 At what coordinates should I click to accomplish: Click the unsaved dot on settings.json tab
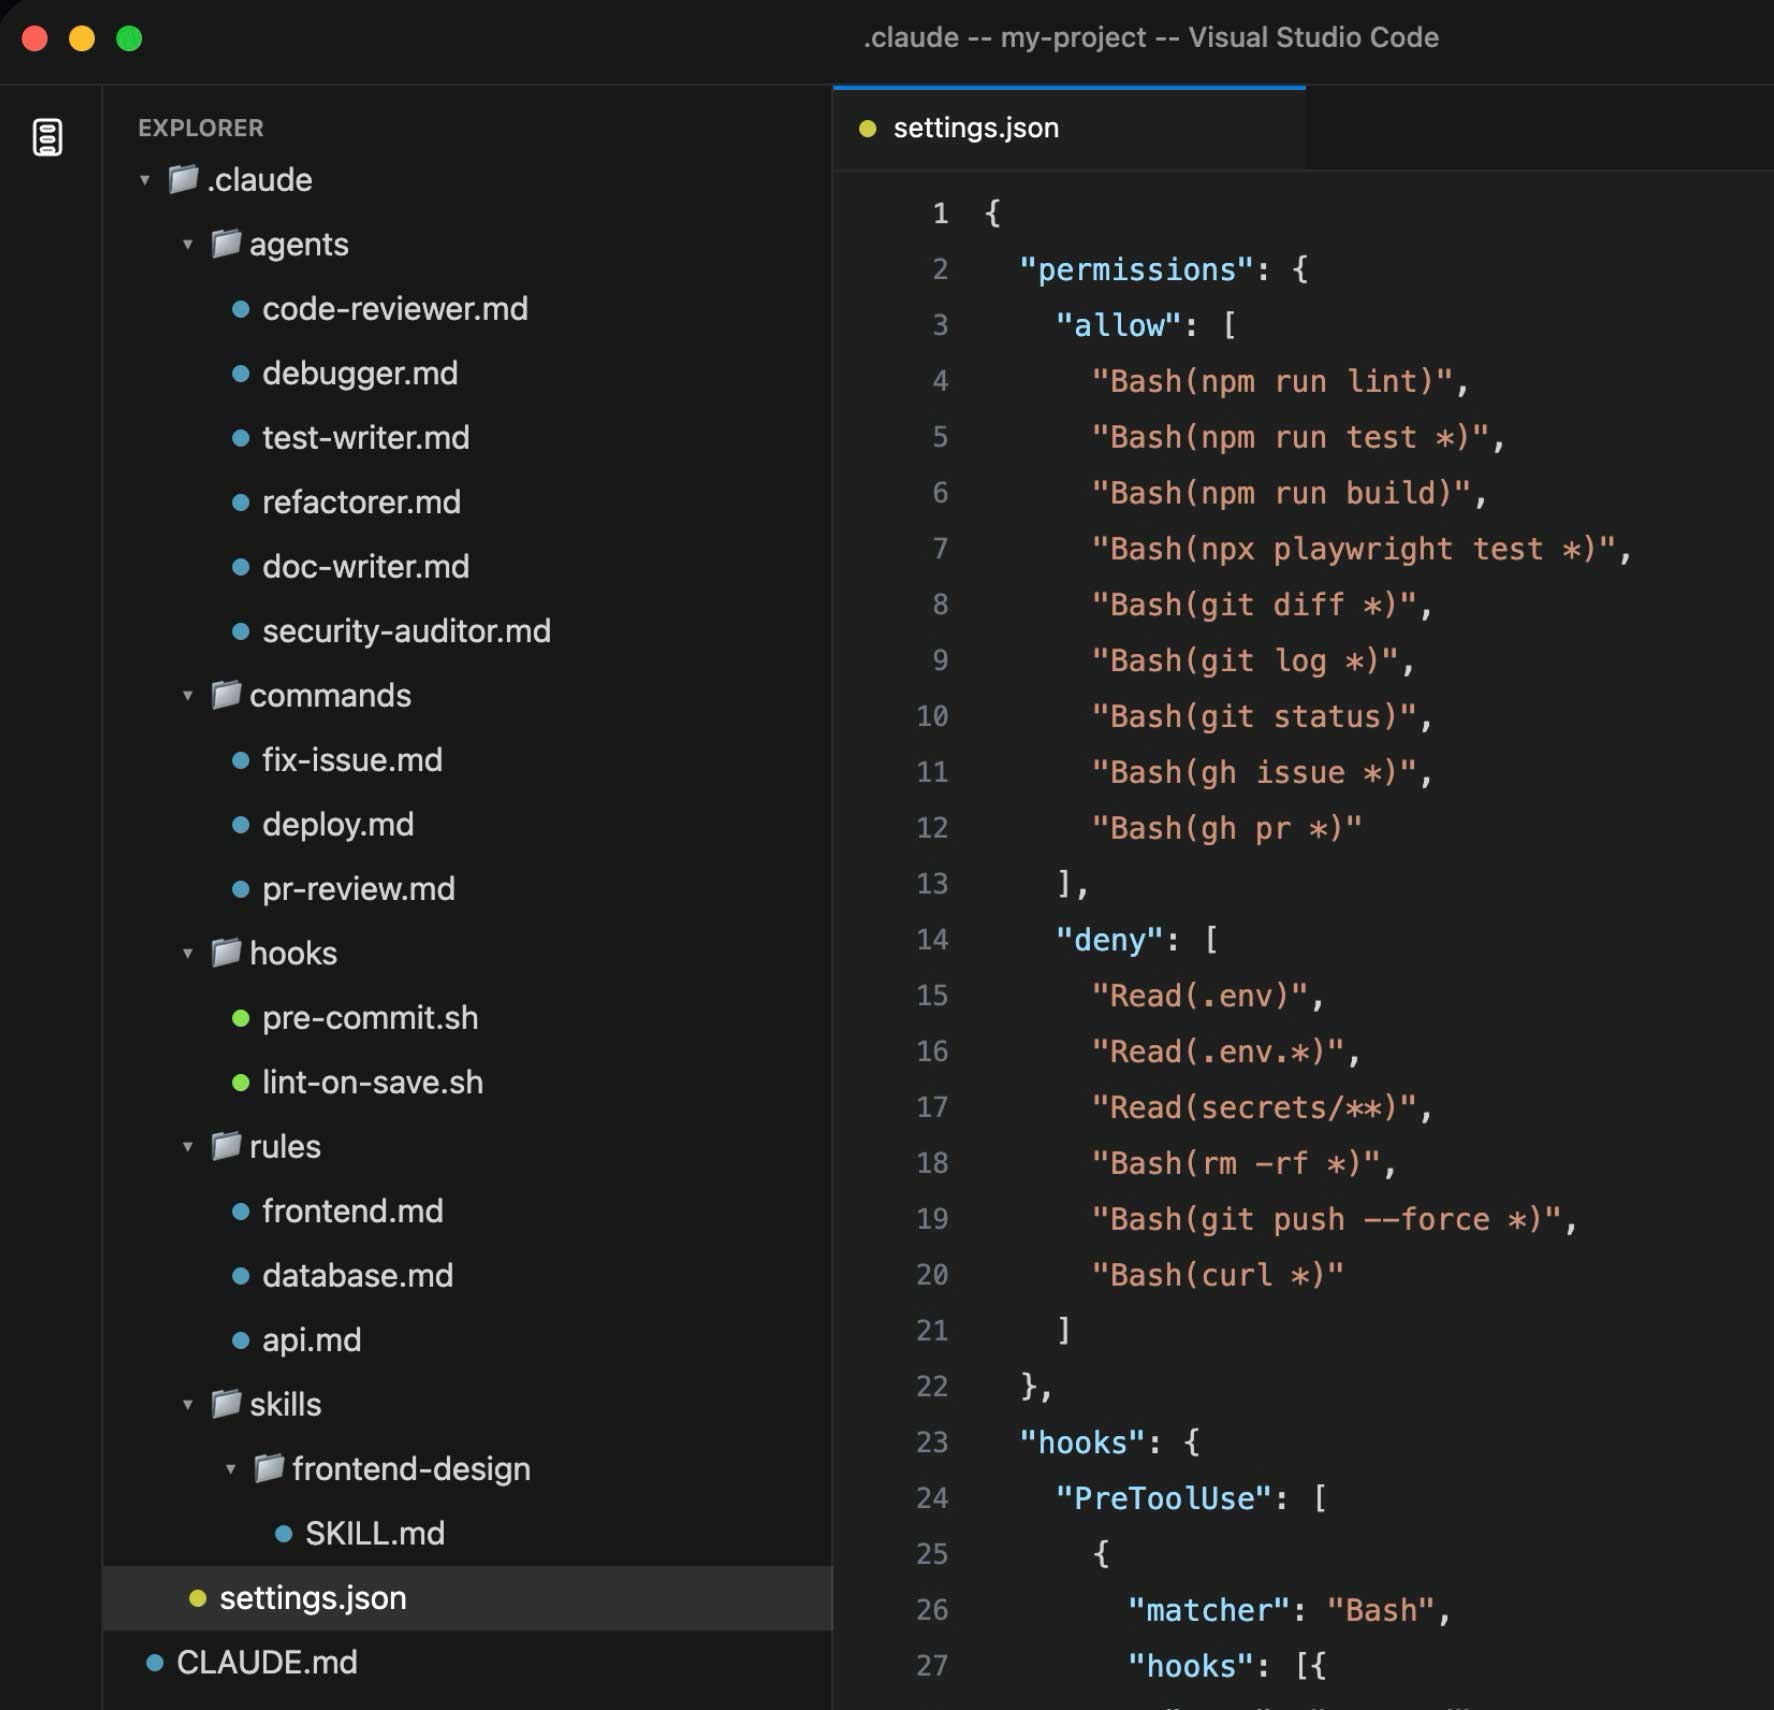tap(867, 128)
